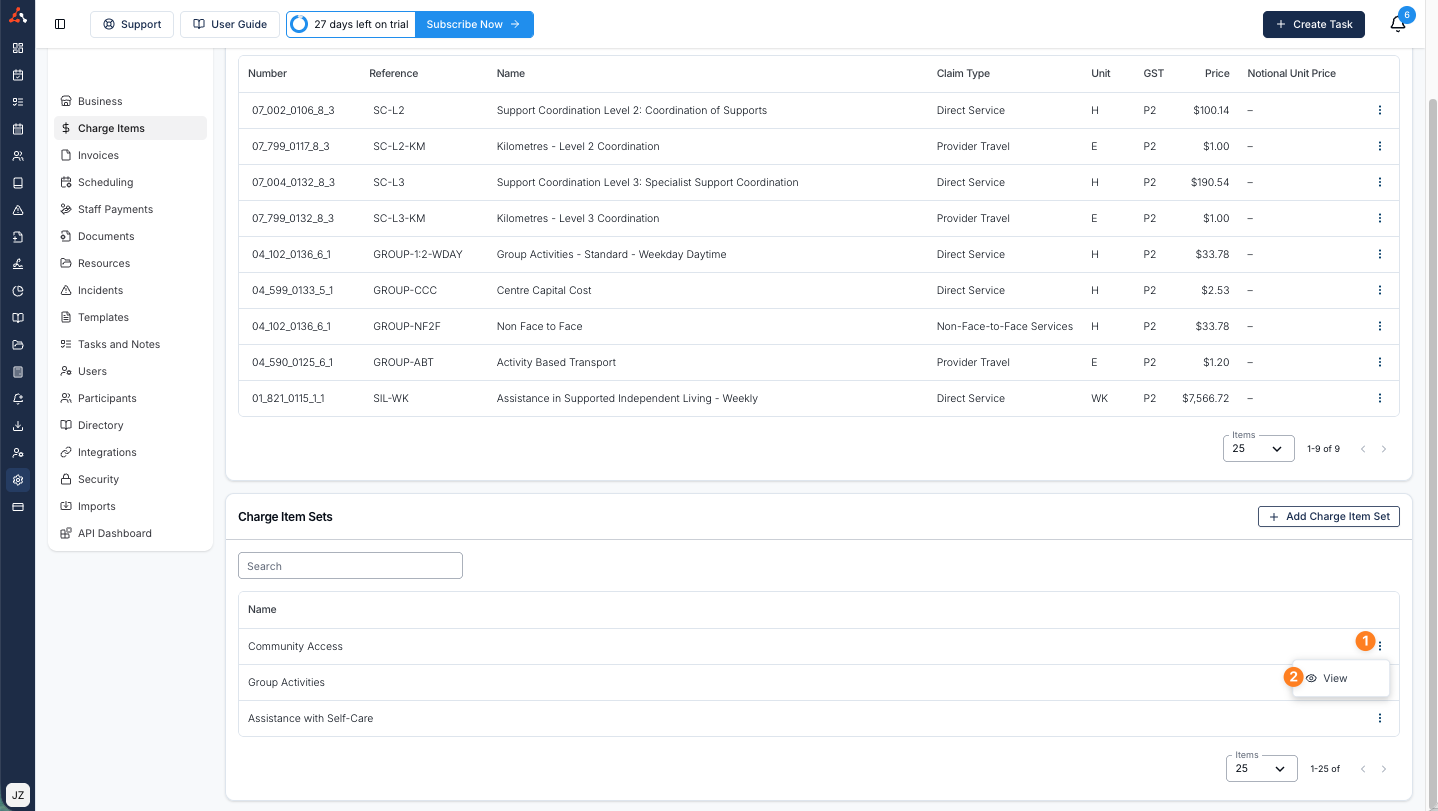Focus the Charge Item Sets search field
Image resolution: width=1438 pixels, height=811 pixels.
pos(350,566)
